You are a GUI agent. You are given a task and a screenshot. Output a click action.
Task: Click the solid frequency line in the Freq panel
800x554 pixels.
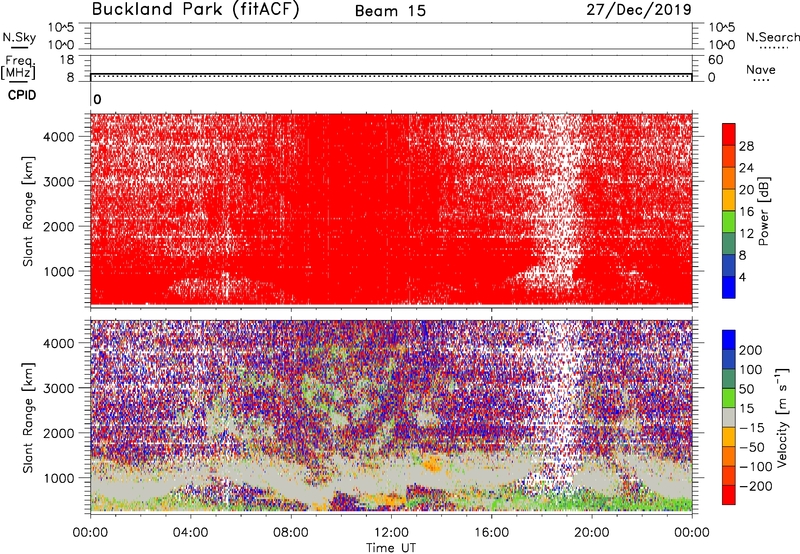[x=391, y=74]
